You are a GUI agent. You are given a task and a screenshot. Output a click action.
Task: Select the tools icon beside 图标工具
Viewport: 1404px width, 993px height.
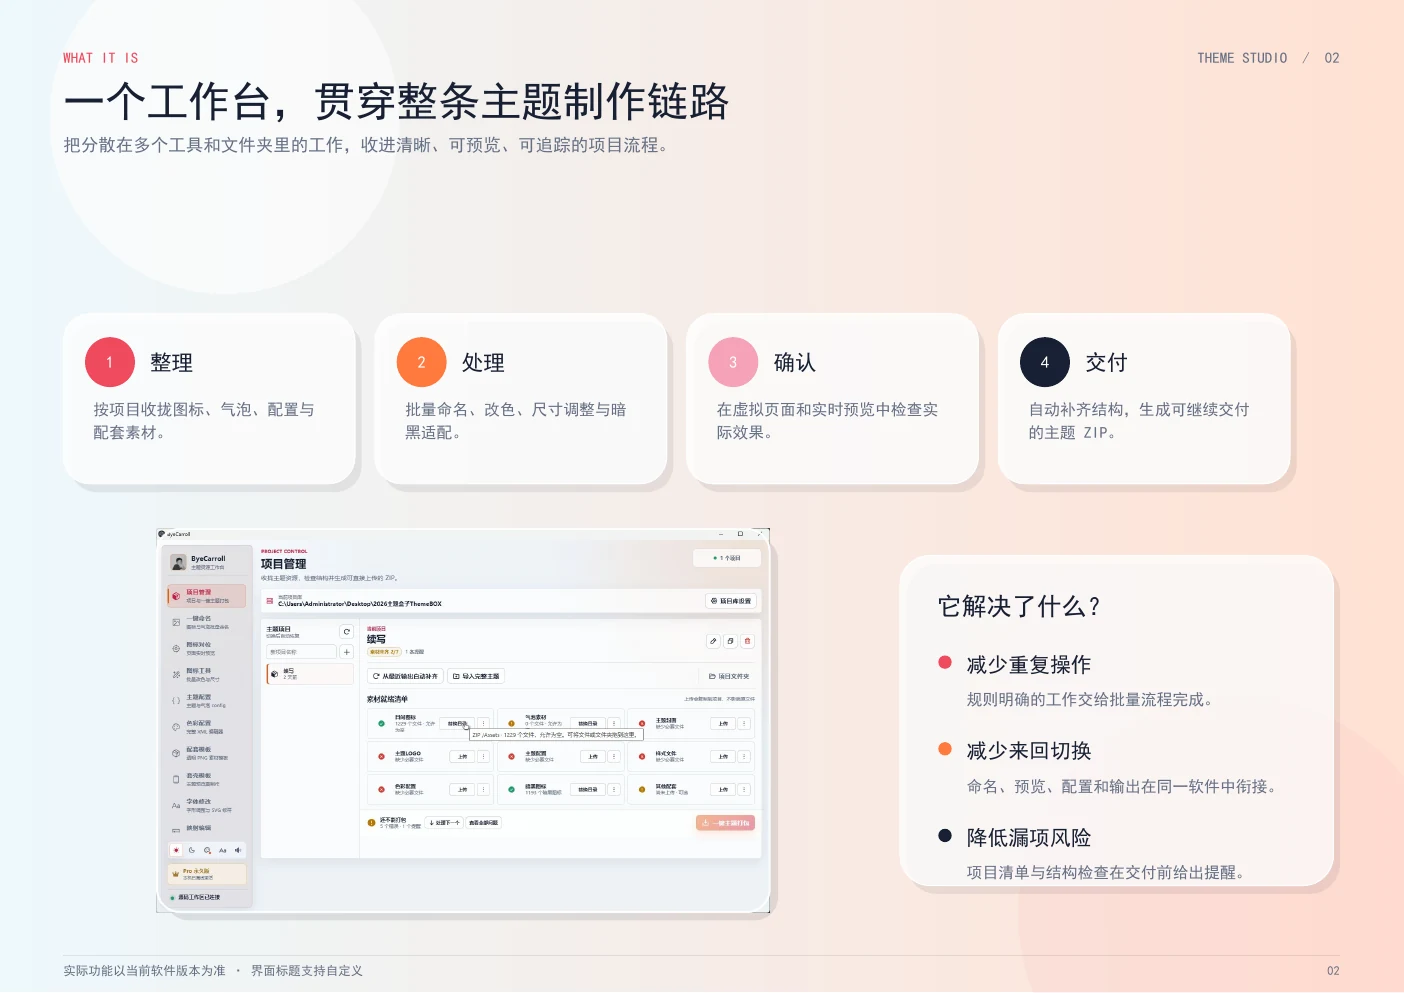(176, 674)
